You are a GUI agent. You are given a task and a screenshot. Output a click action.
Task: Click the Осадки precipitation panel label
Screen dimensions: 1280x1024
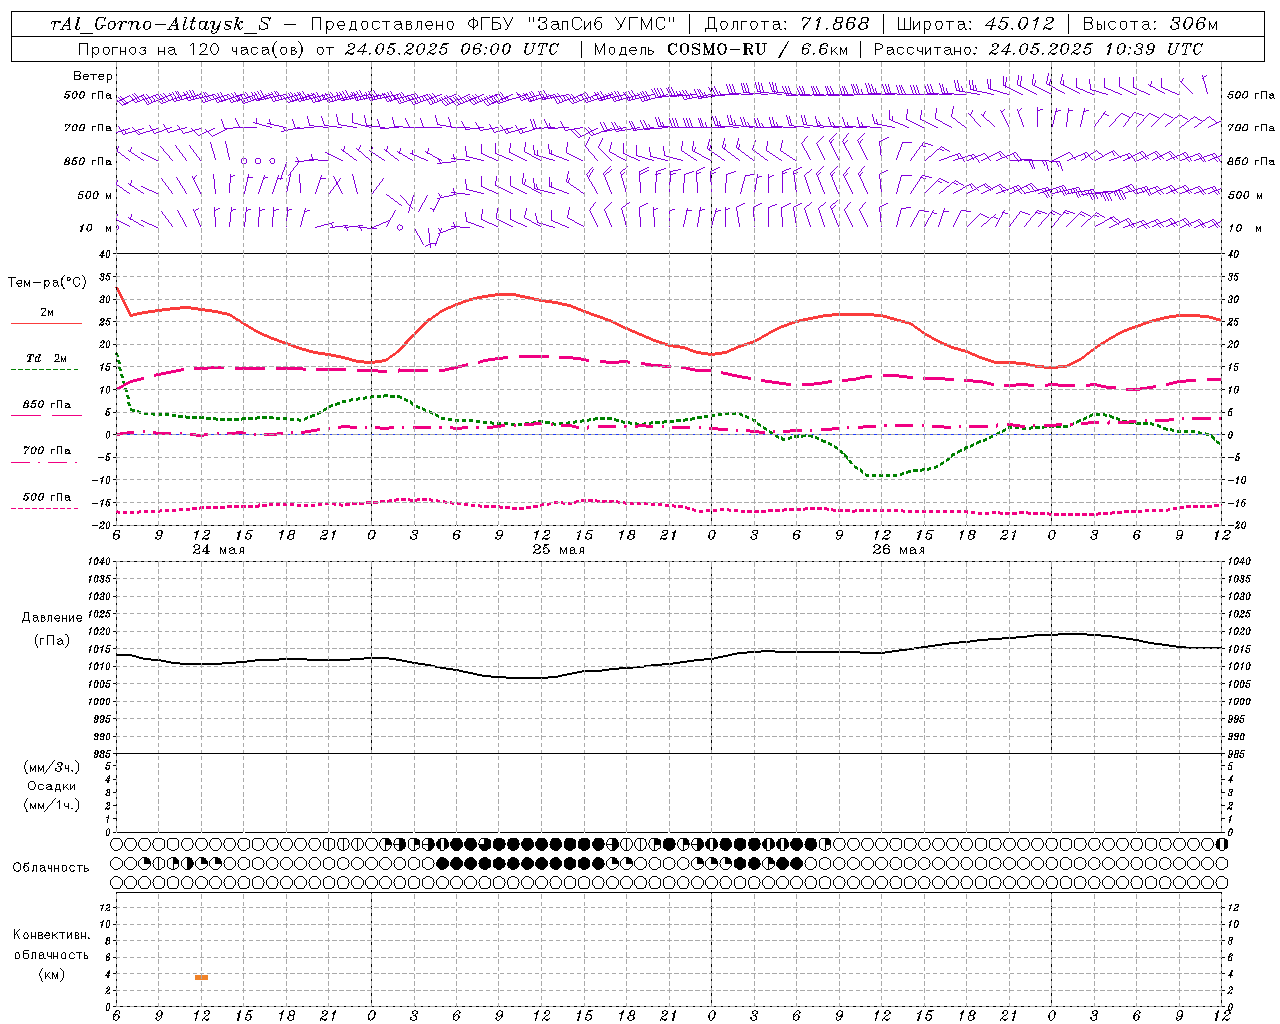51,786
